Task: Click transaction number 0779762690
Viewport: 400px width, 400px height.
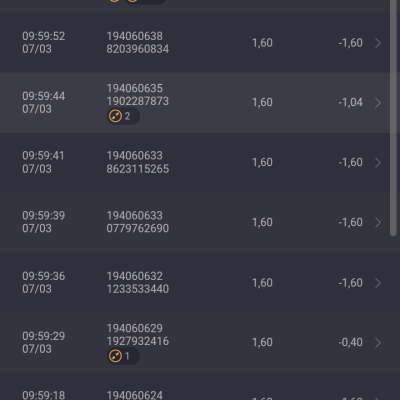Action: [138, 228]
